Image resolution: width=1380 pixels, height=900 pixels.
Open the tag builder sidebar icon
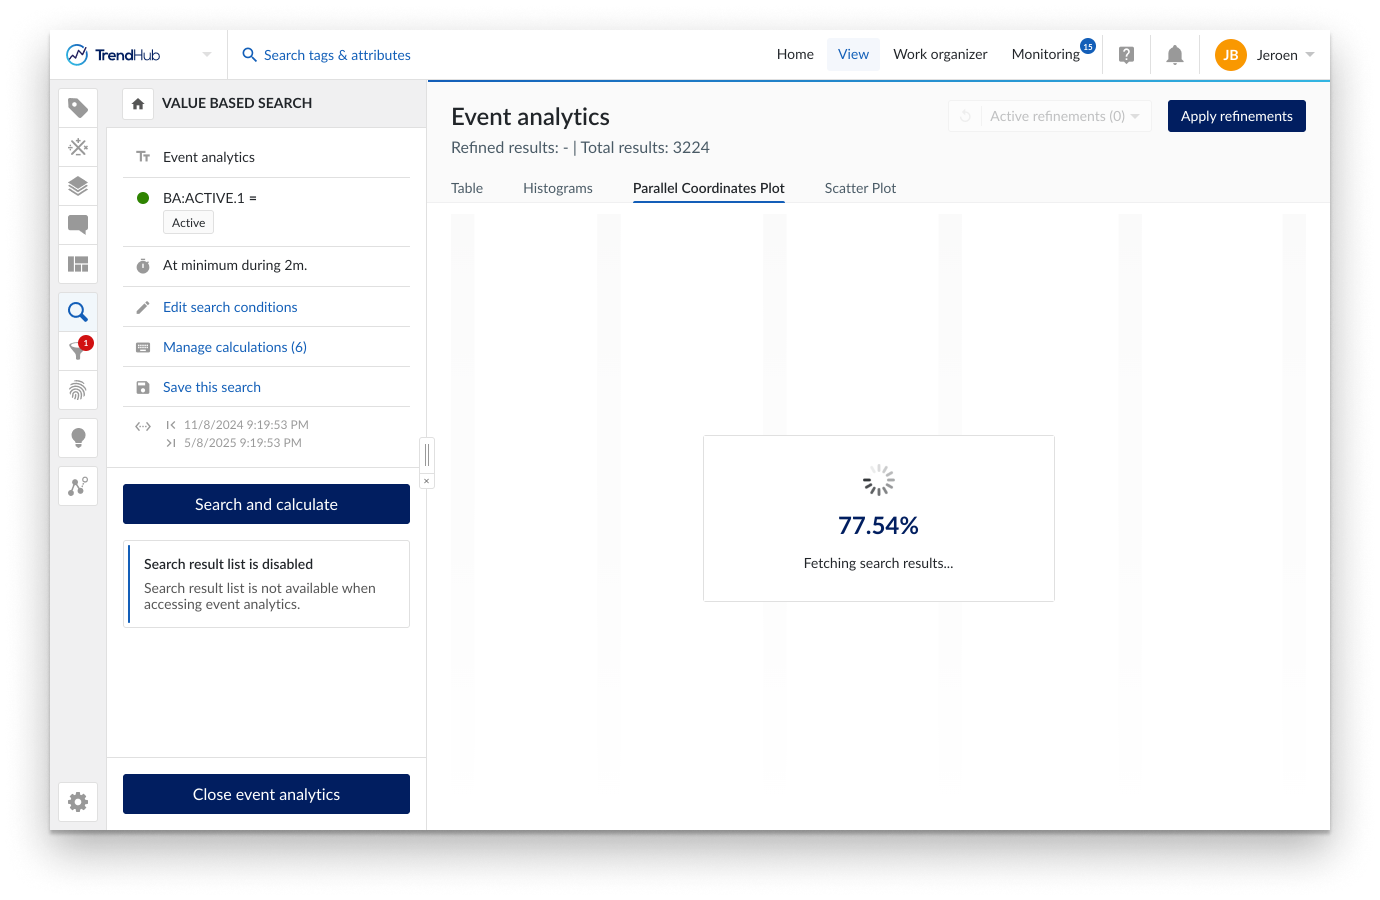click(78, 108)
